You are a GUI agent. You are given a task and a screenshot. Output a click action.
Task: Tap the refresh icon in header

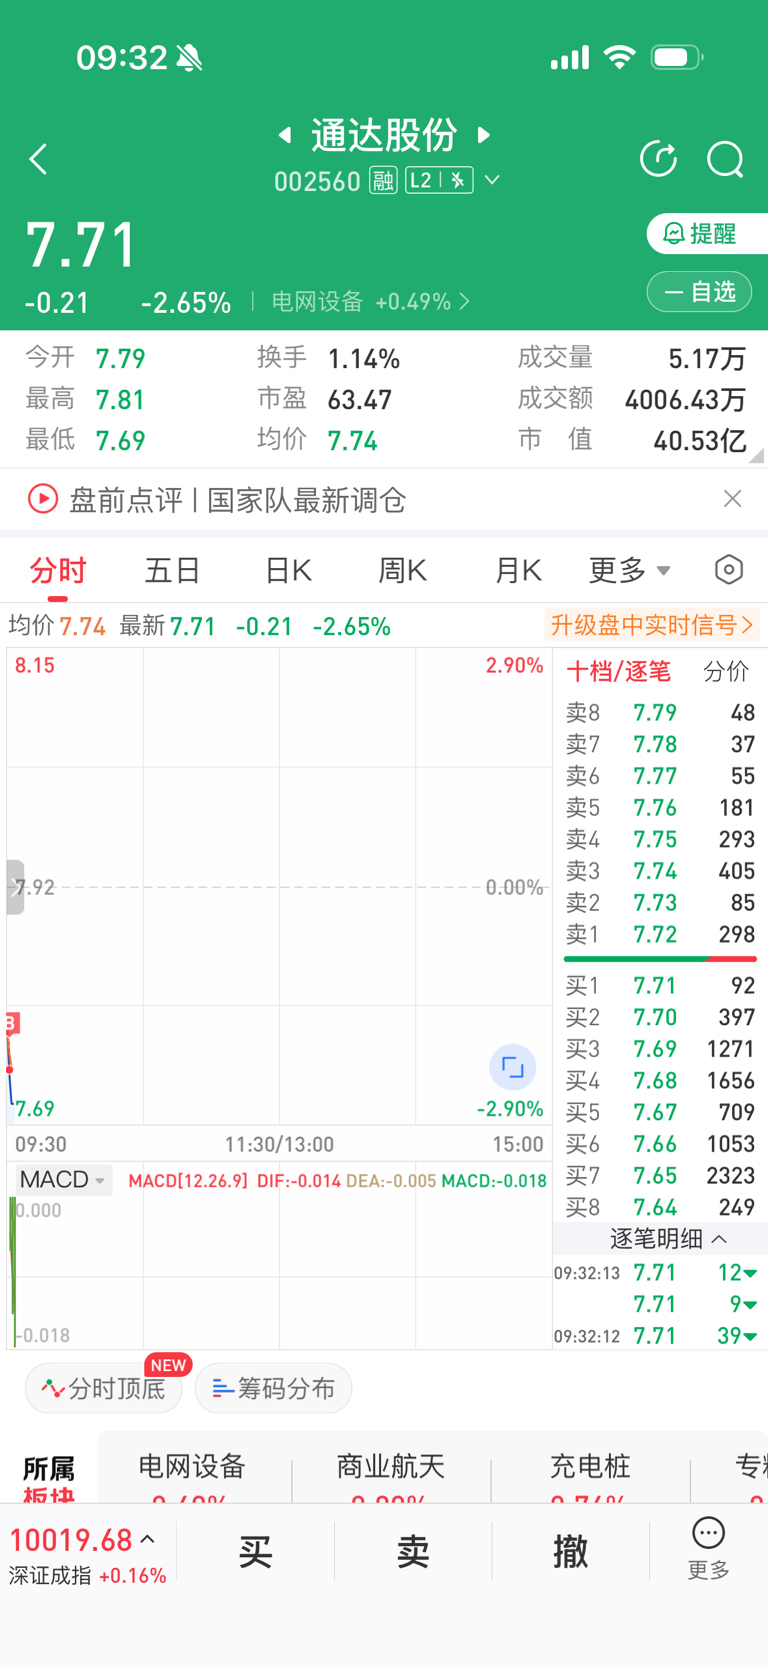658,159
